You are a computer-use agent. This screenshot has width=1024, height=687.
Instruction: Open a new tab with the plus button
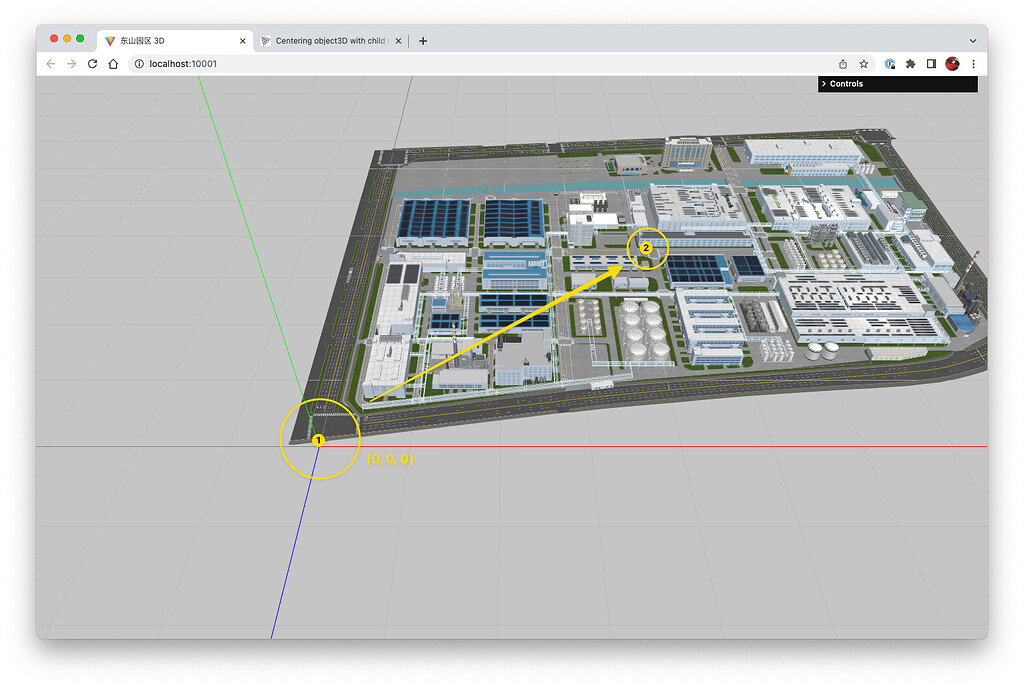(422, 40)
